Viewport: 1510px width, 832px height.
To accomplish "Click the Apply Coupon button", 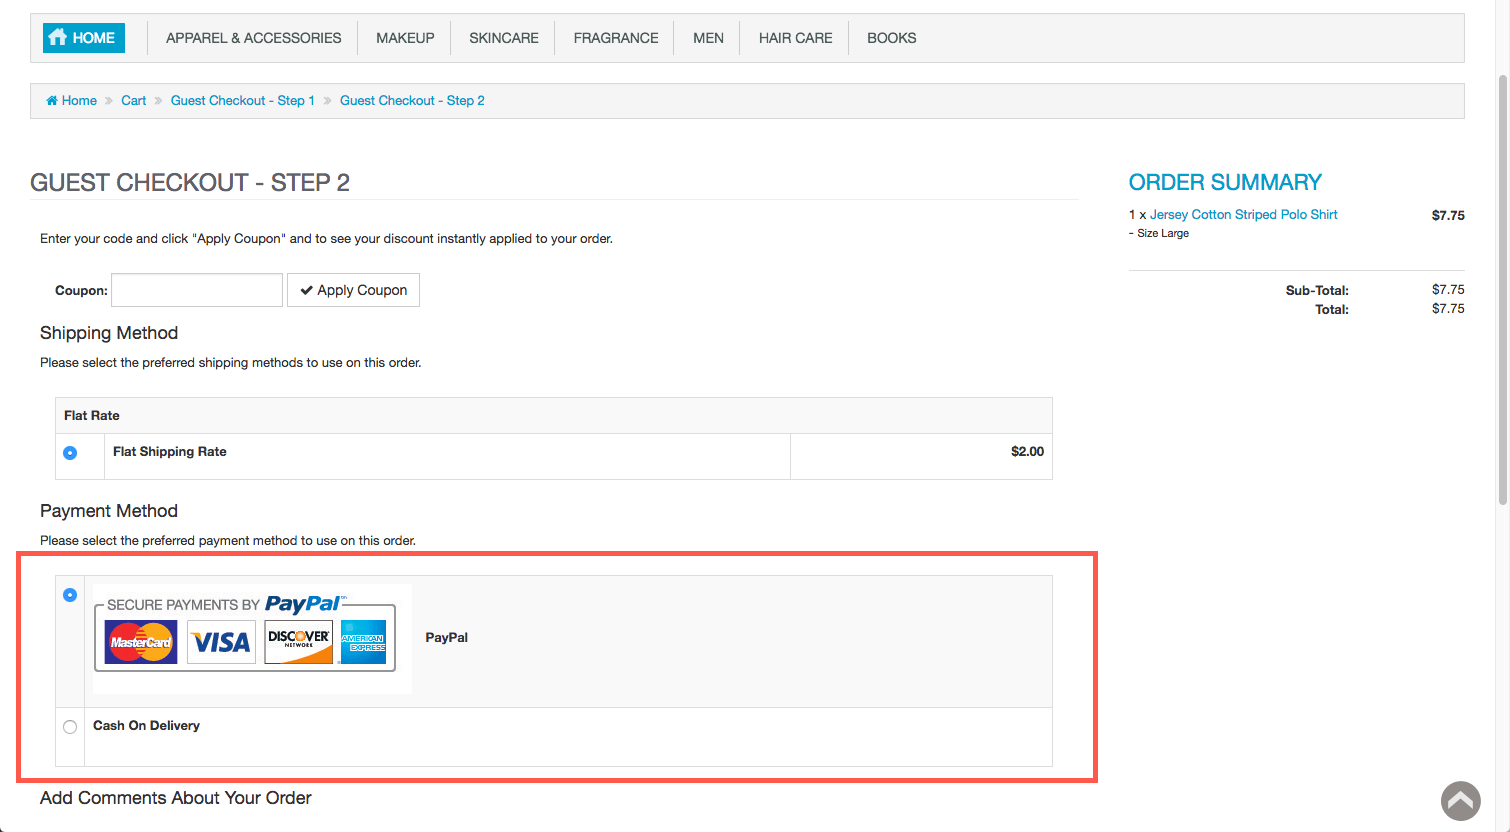I will pos(354,290).
